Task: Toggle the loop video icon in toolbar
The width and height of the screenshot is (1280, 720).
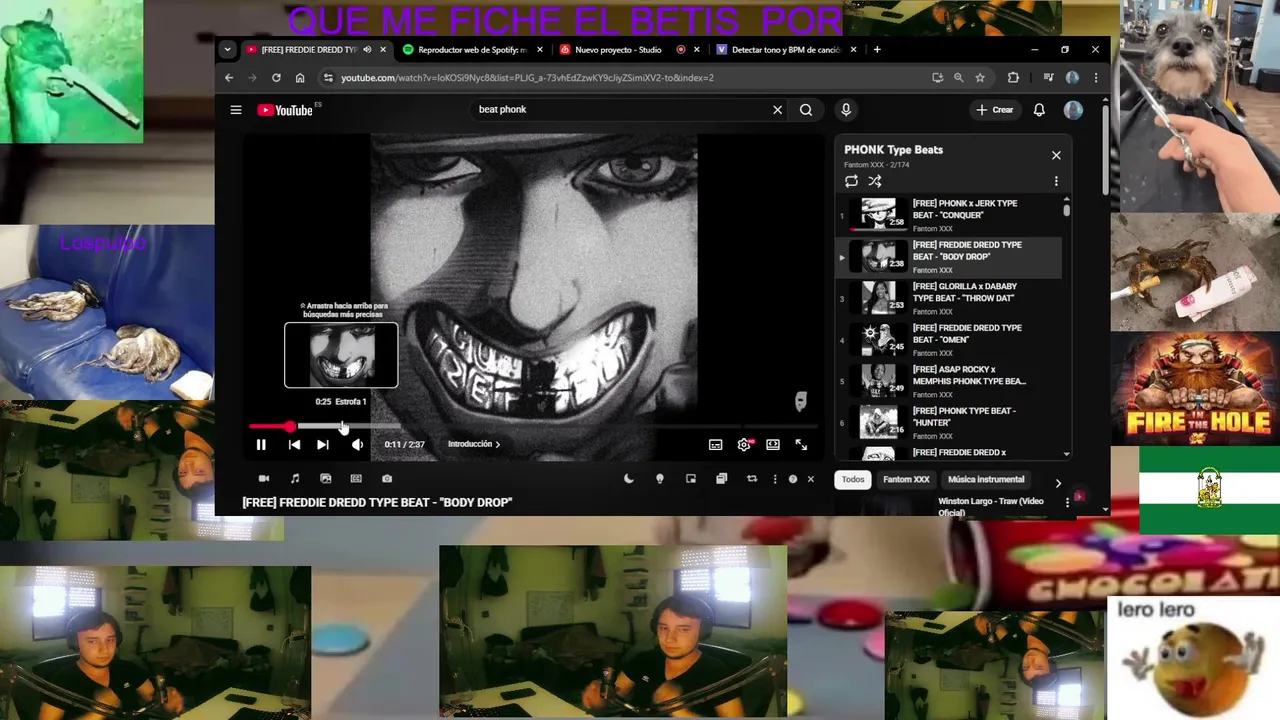Action: coord(752,479)
